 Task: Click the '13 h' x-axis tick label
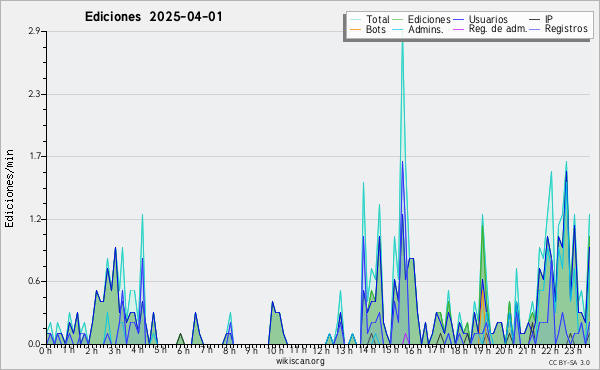pos(344,351)
